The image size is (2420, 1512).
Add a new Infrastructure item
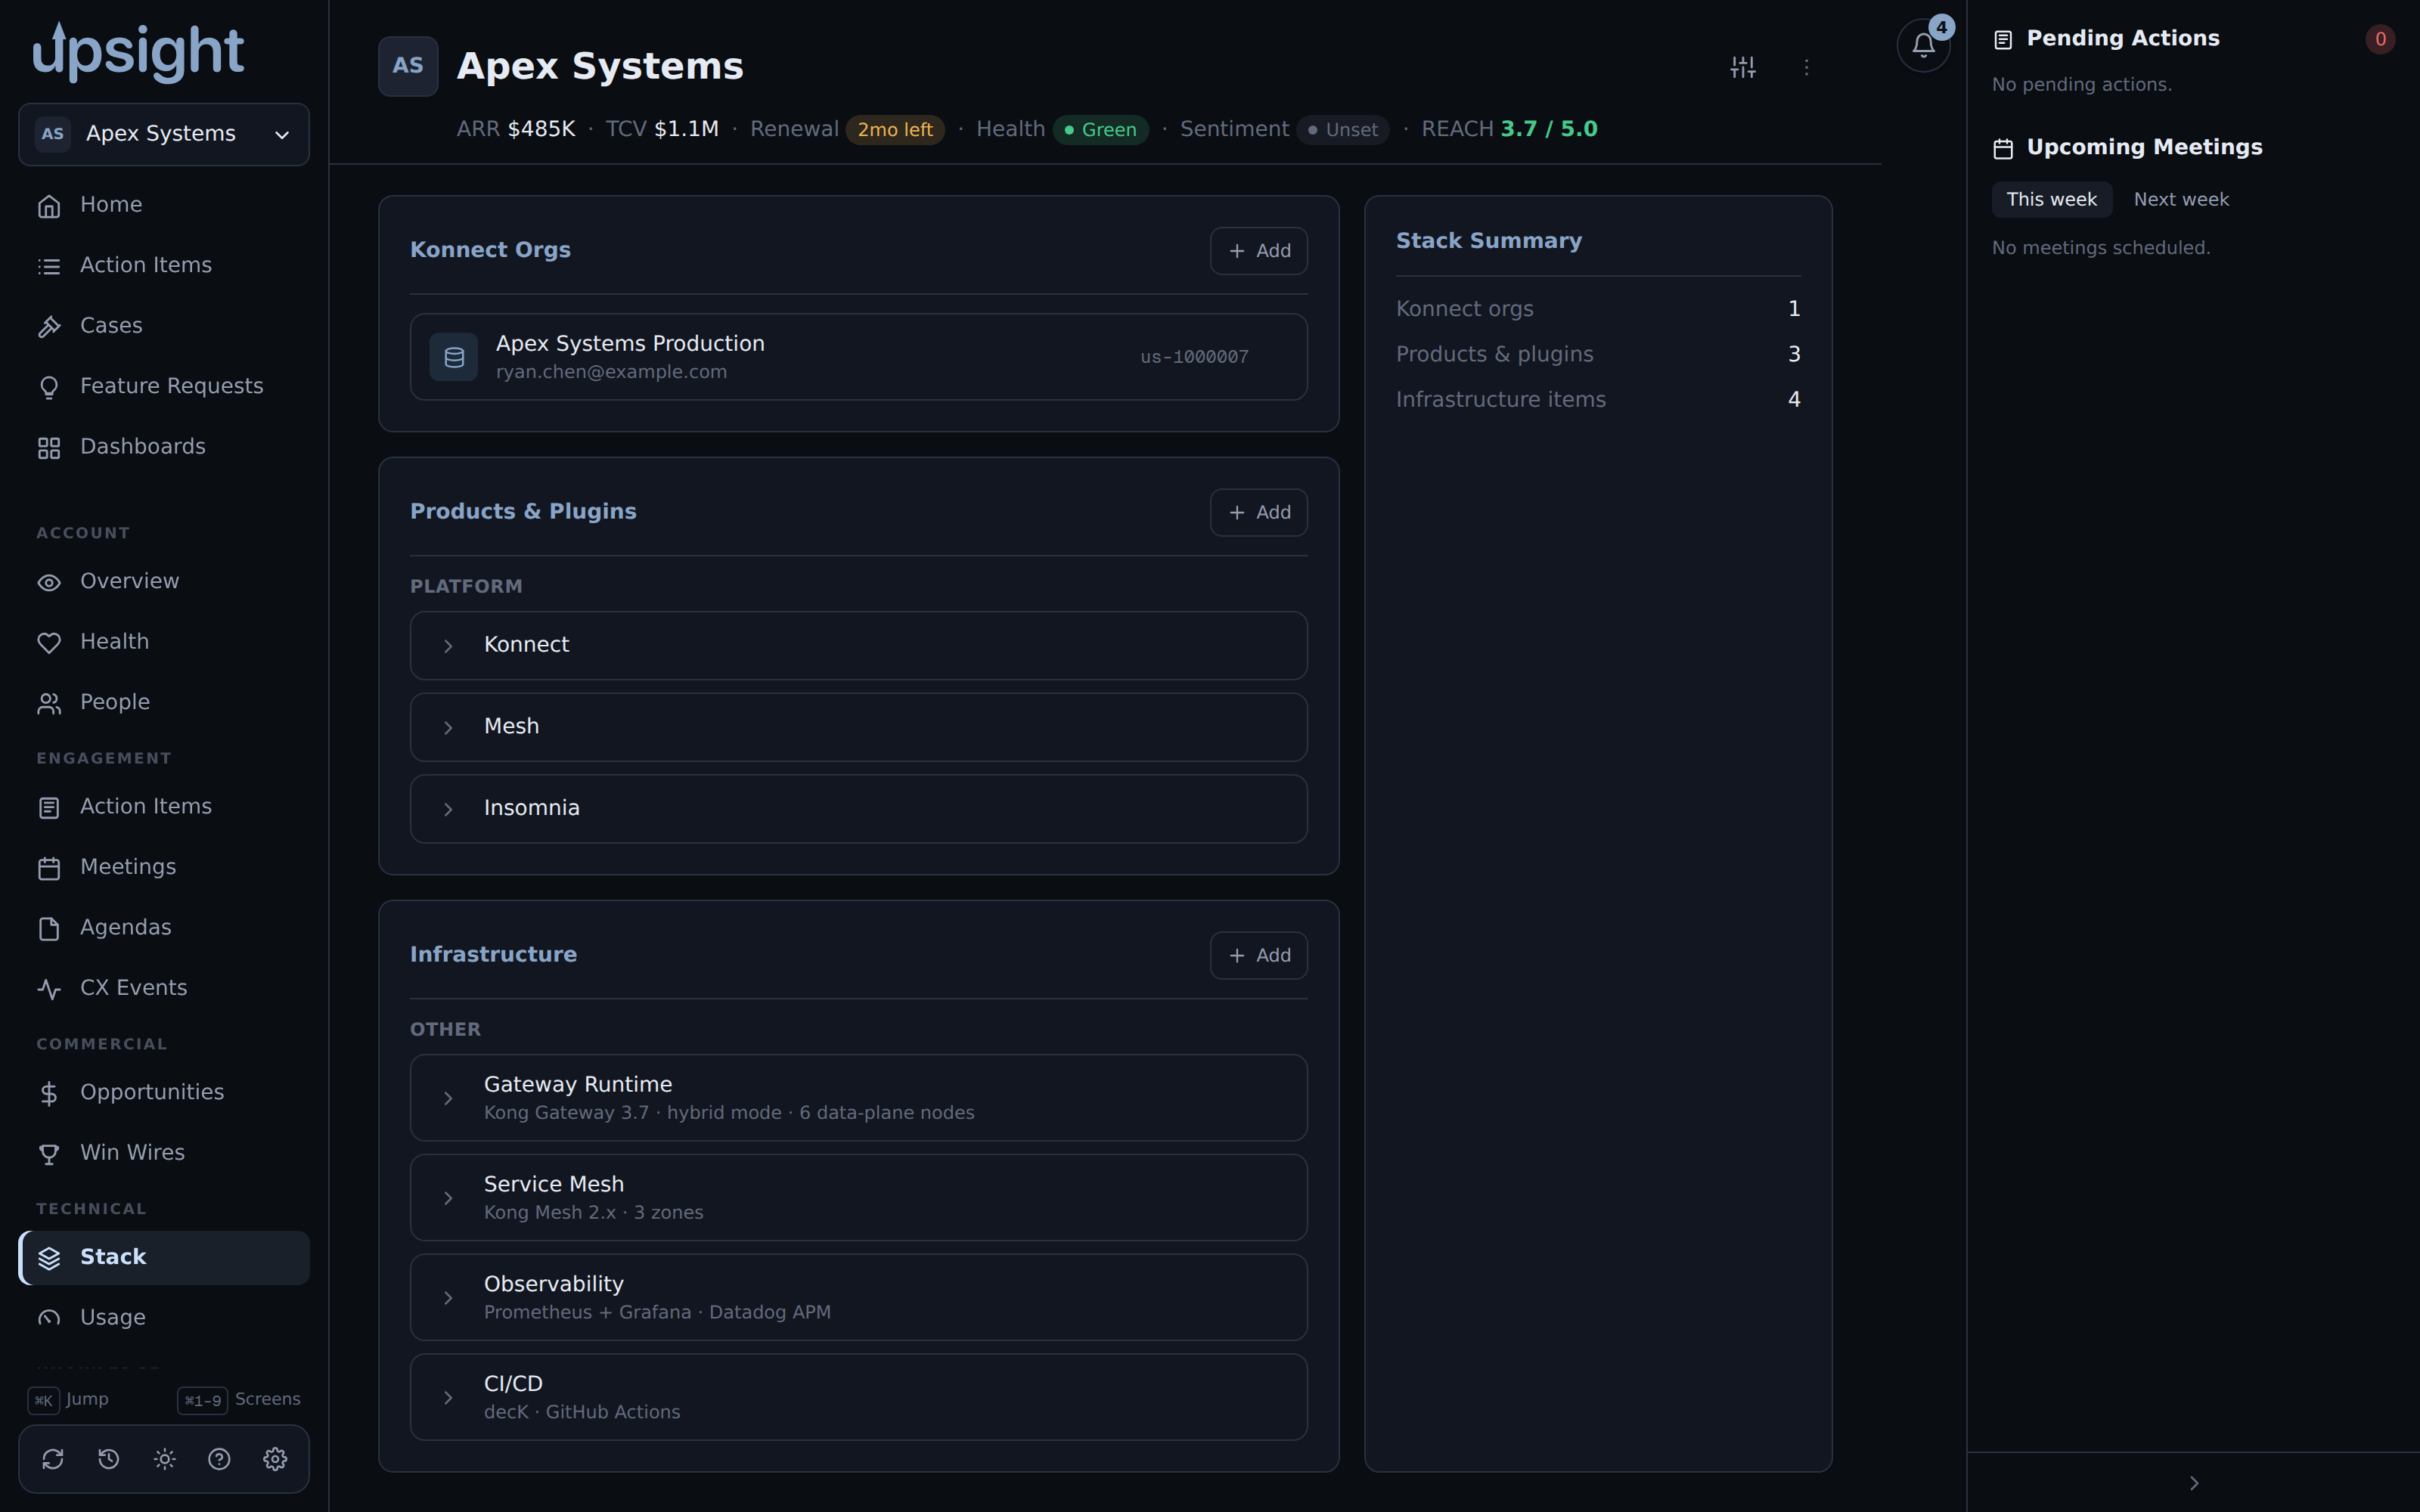click(x=1258, y=955)
